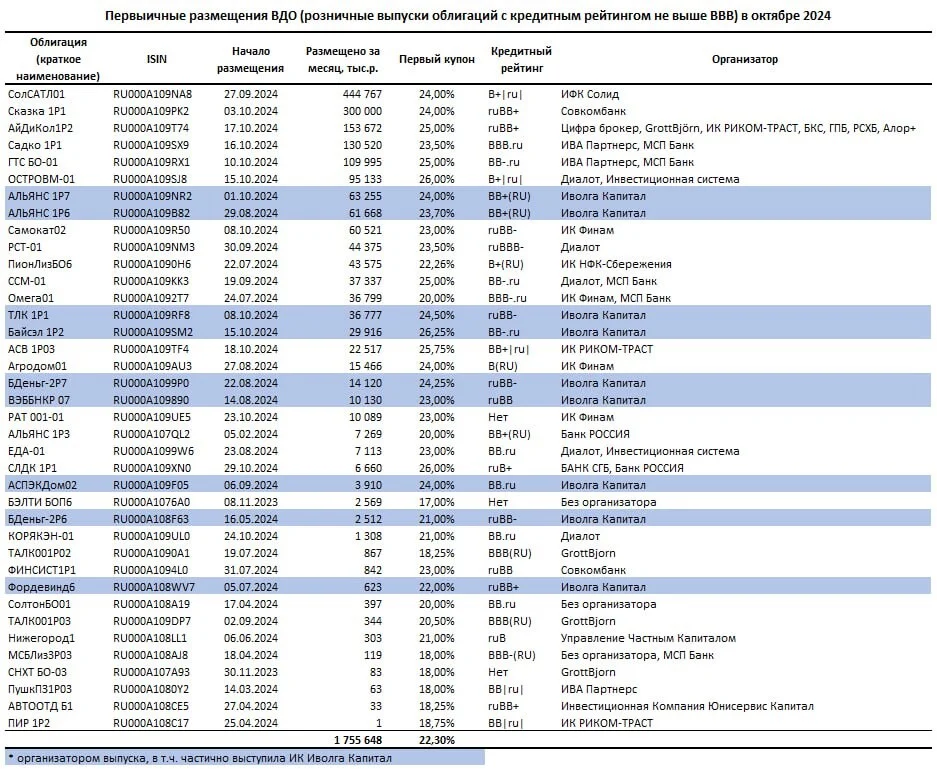Screen dimensions: 937x769
Task: Select the highlighted row name 'ТЛК 1Р1'
Action: point(28,315)
